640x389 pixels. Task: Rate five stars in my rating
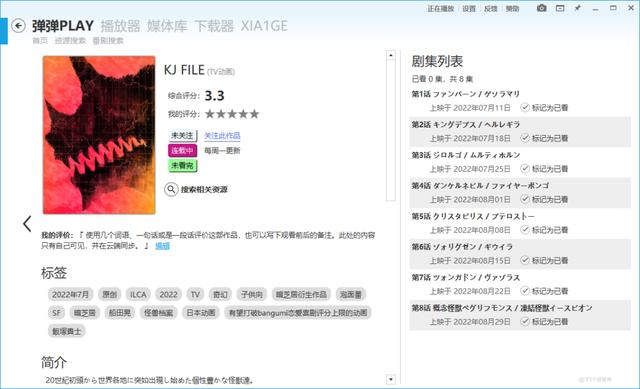pos(254,114)
